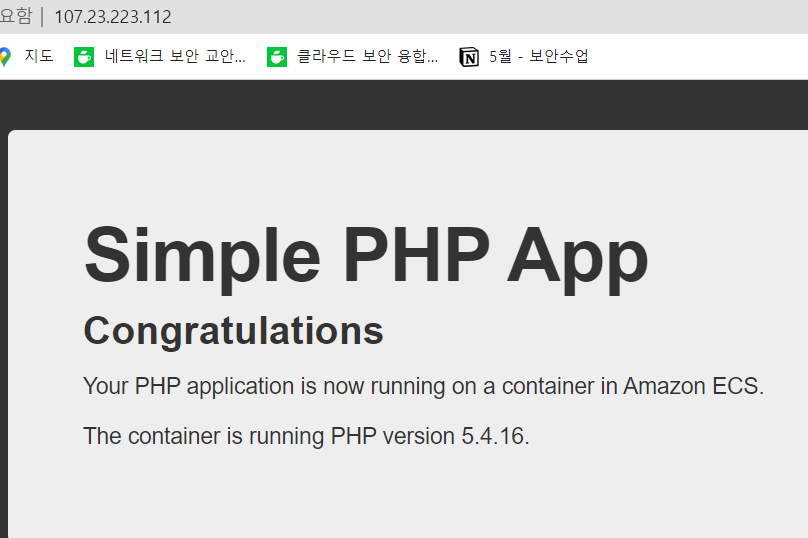Click the 요함 security warning label
The width and height of the screenshot is (808, 538).
(15, 16)
